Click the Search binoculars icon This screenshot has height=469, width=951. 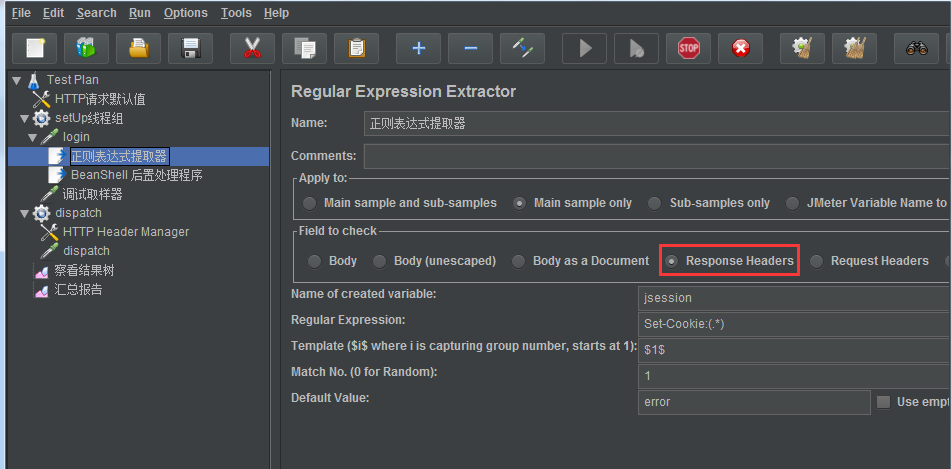916,49
